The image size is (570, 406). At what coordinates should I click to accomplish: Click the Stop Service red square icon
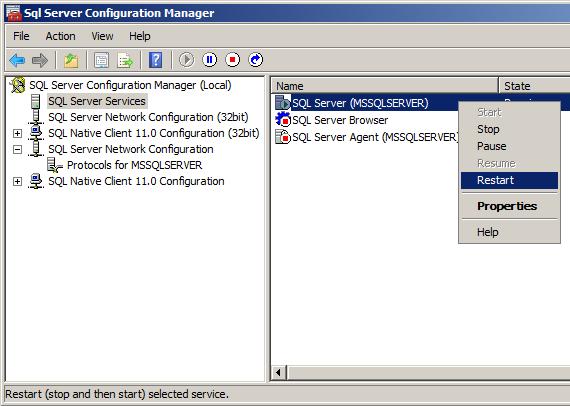coord(232,60)
